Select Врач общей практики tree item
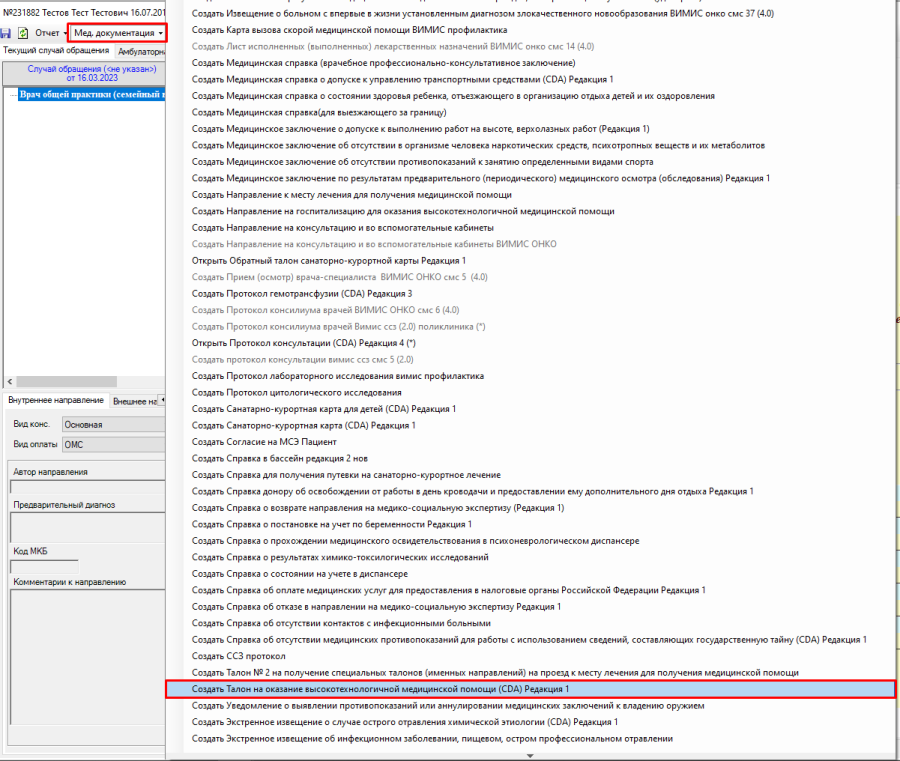 [x=92, y=95]
